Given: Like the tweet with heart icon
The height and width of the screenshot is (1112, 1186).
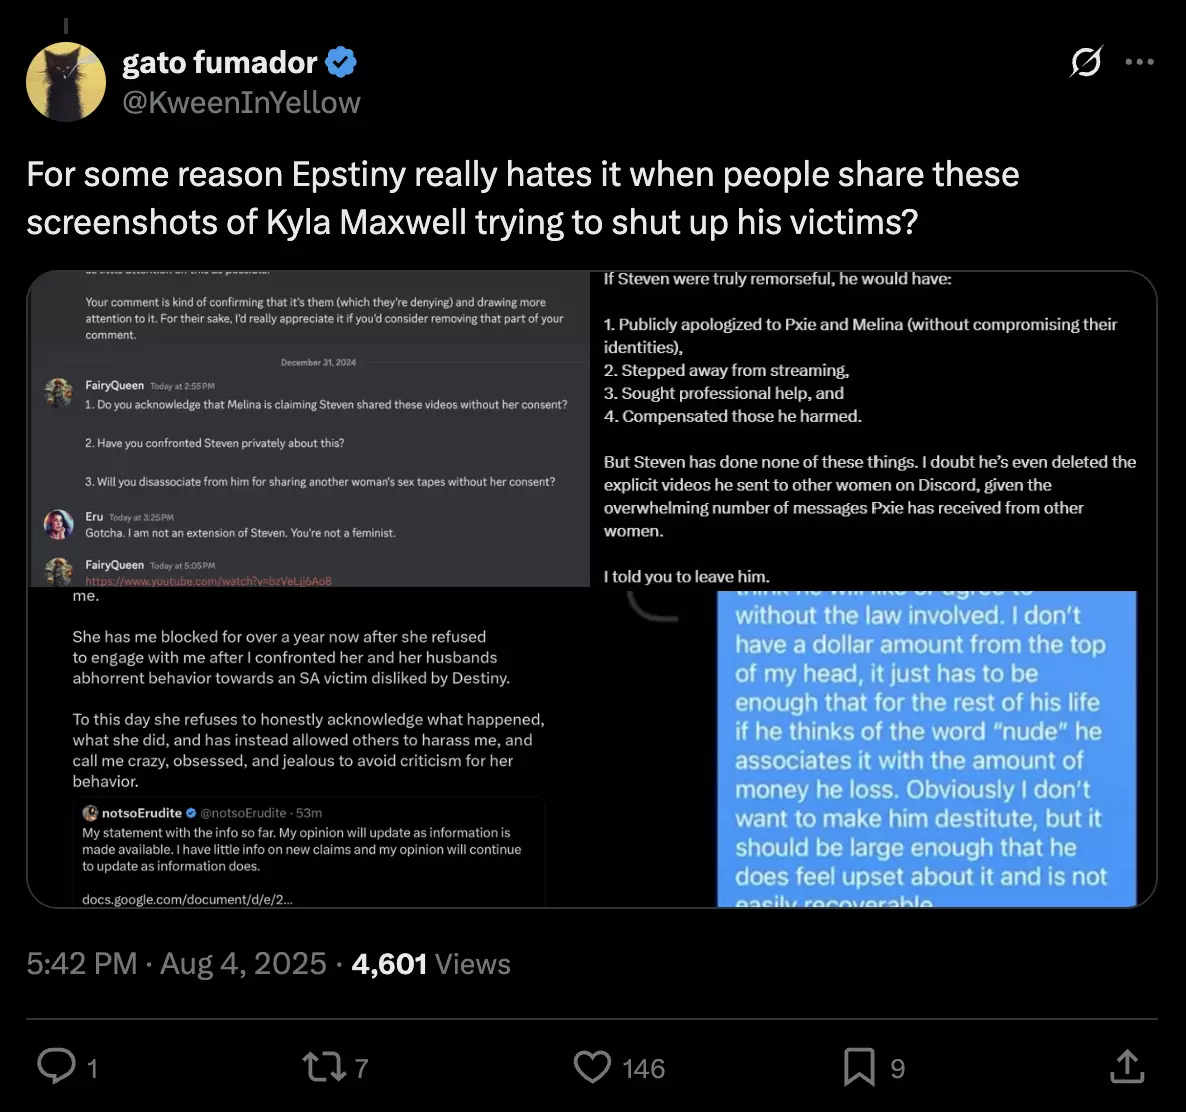Looking at the screenshot, I should click(592, 1066).
